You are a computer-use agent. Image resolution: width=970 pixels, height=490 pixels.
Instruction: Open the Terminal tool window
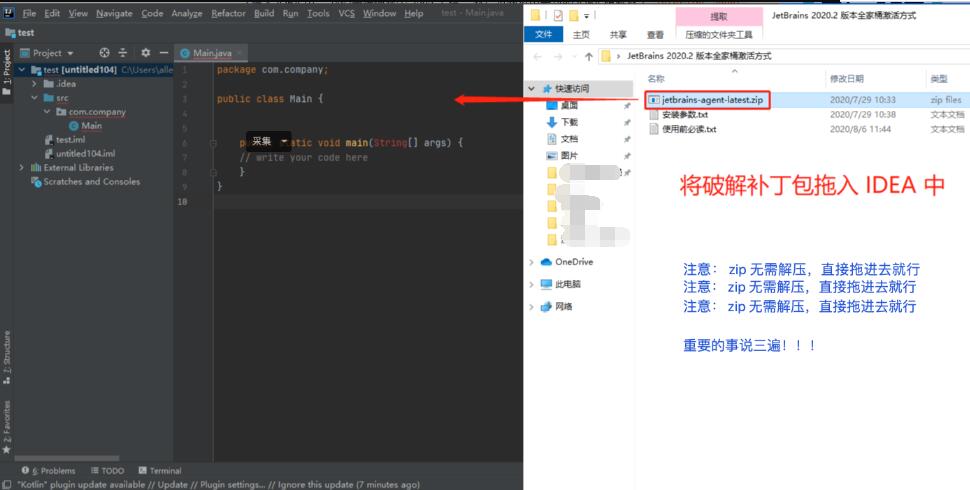pyautogui.click(x=160, y=471)
